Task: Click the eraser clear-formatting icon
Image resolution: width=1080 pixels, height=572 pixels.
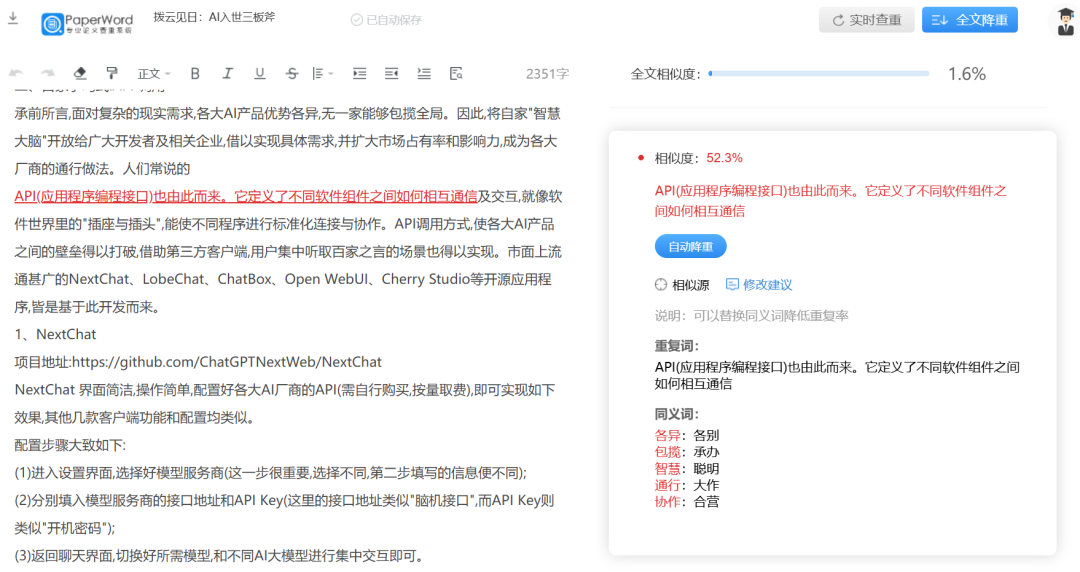Action: pos(80,74)
